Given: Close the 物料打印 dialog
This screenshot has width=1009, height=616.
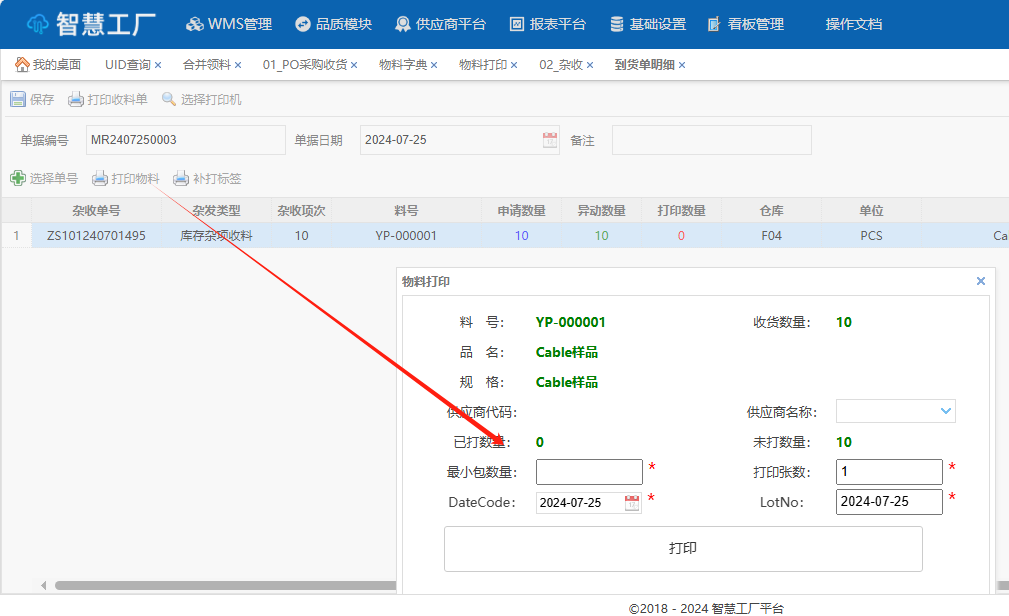Looking at the screenshot, I should click(x=981, y=282).
